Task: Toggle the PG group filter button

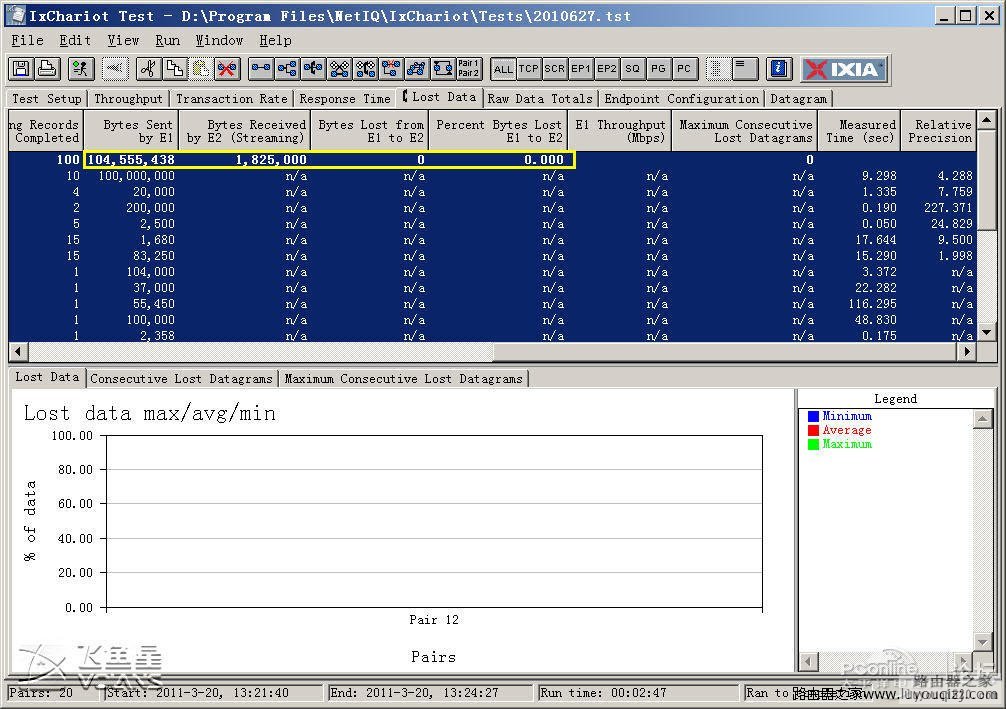Action: coord(658,69)
